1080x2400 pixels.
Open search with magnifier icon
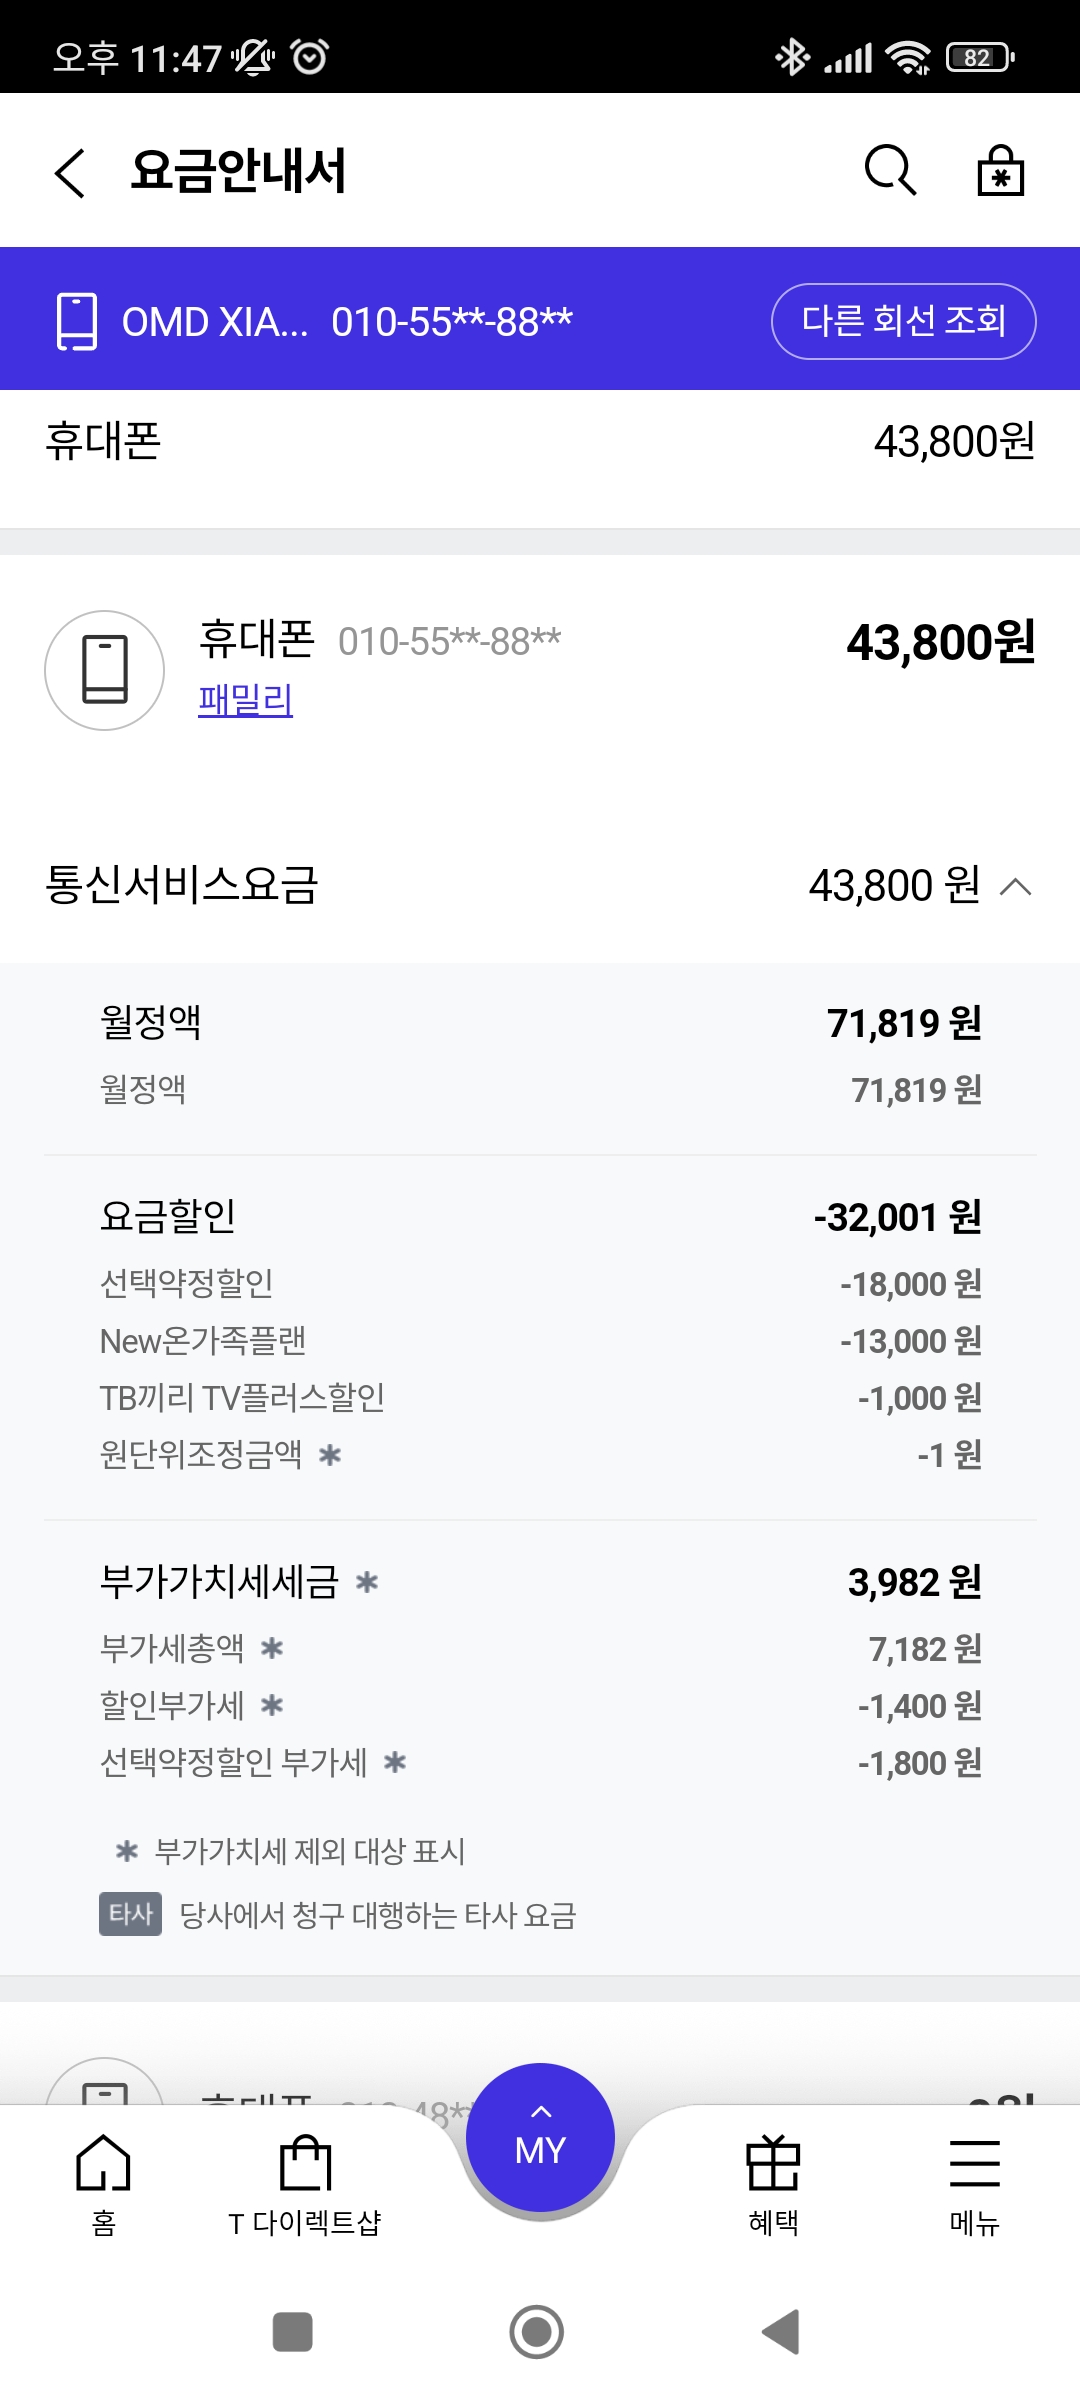coord(889,171)
